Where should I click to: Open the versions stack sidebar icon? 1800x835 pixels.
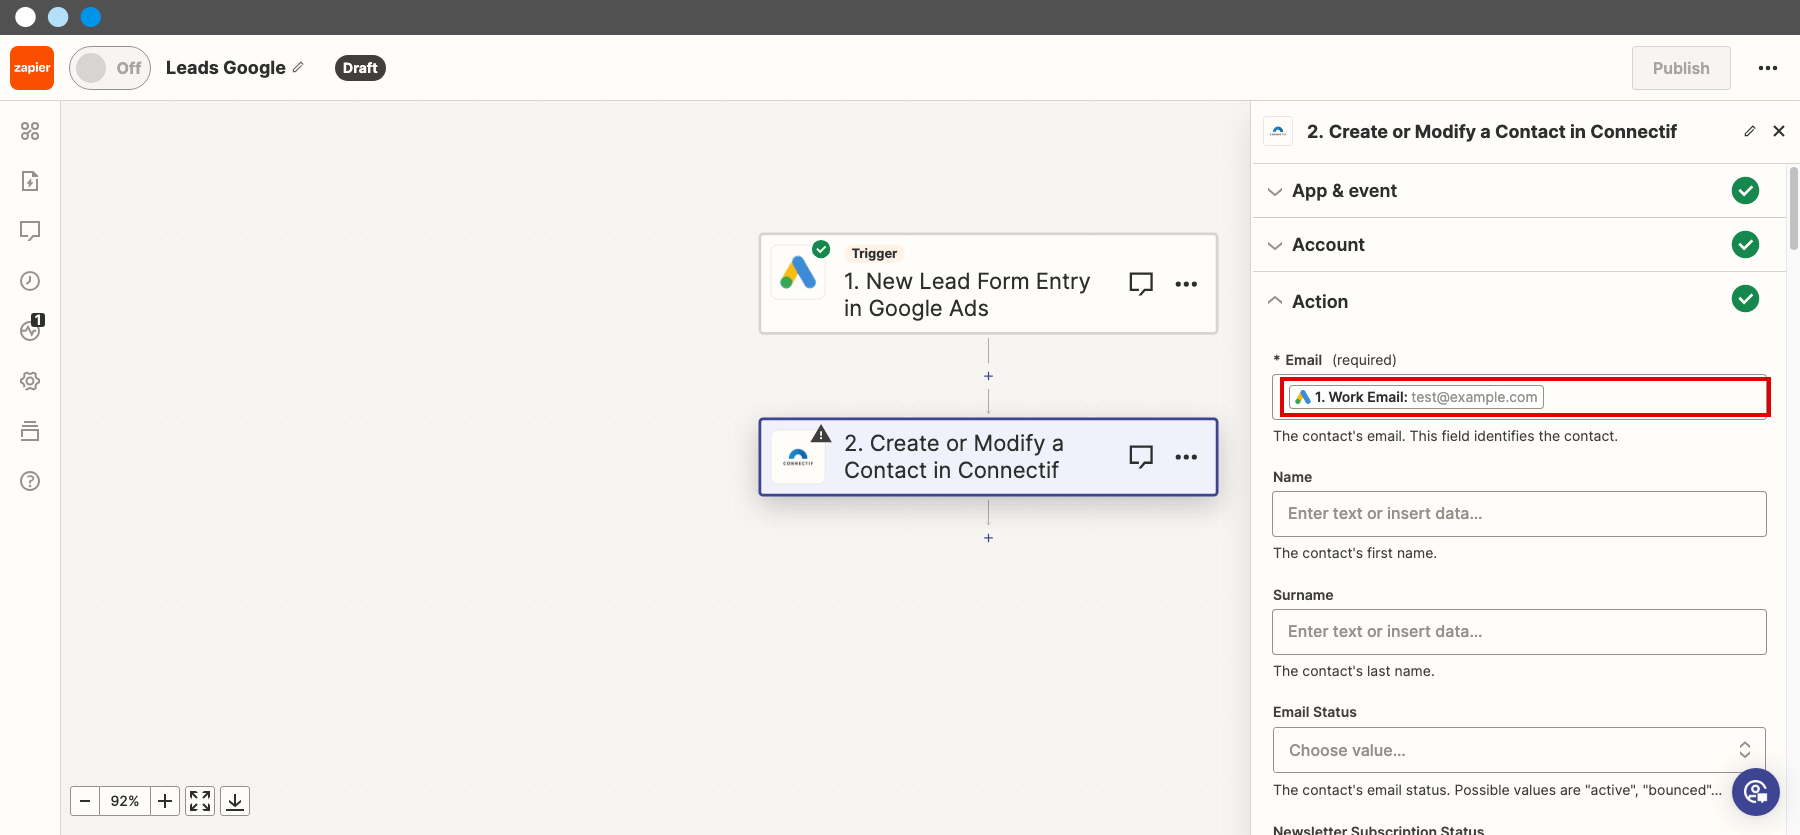(30, 431)
